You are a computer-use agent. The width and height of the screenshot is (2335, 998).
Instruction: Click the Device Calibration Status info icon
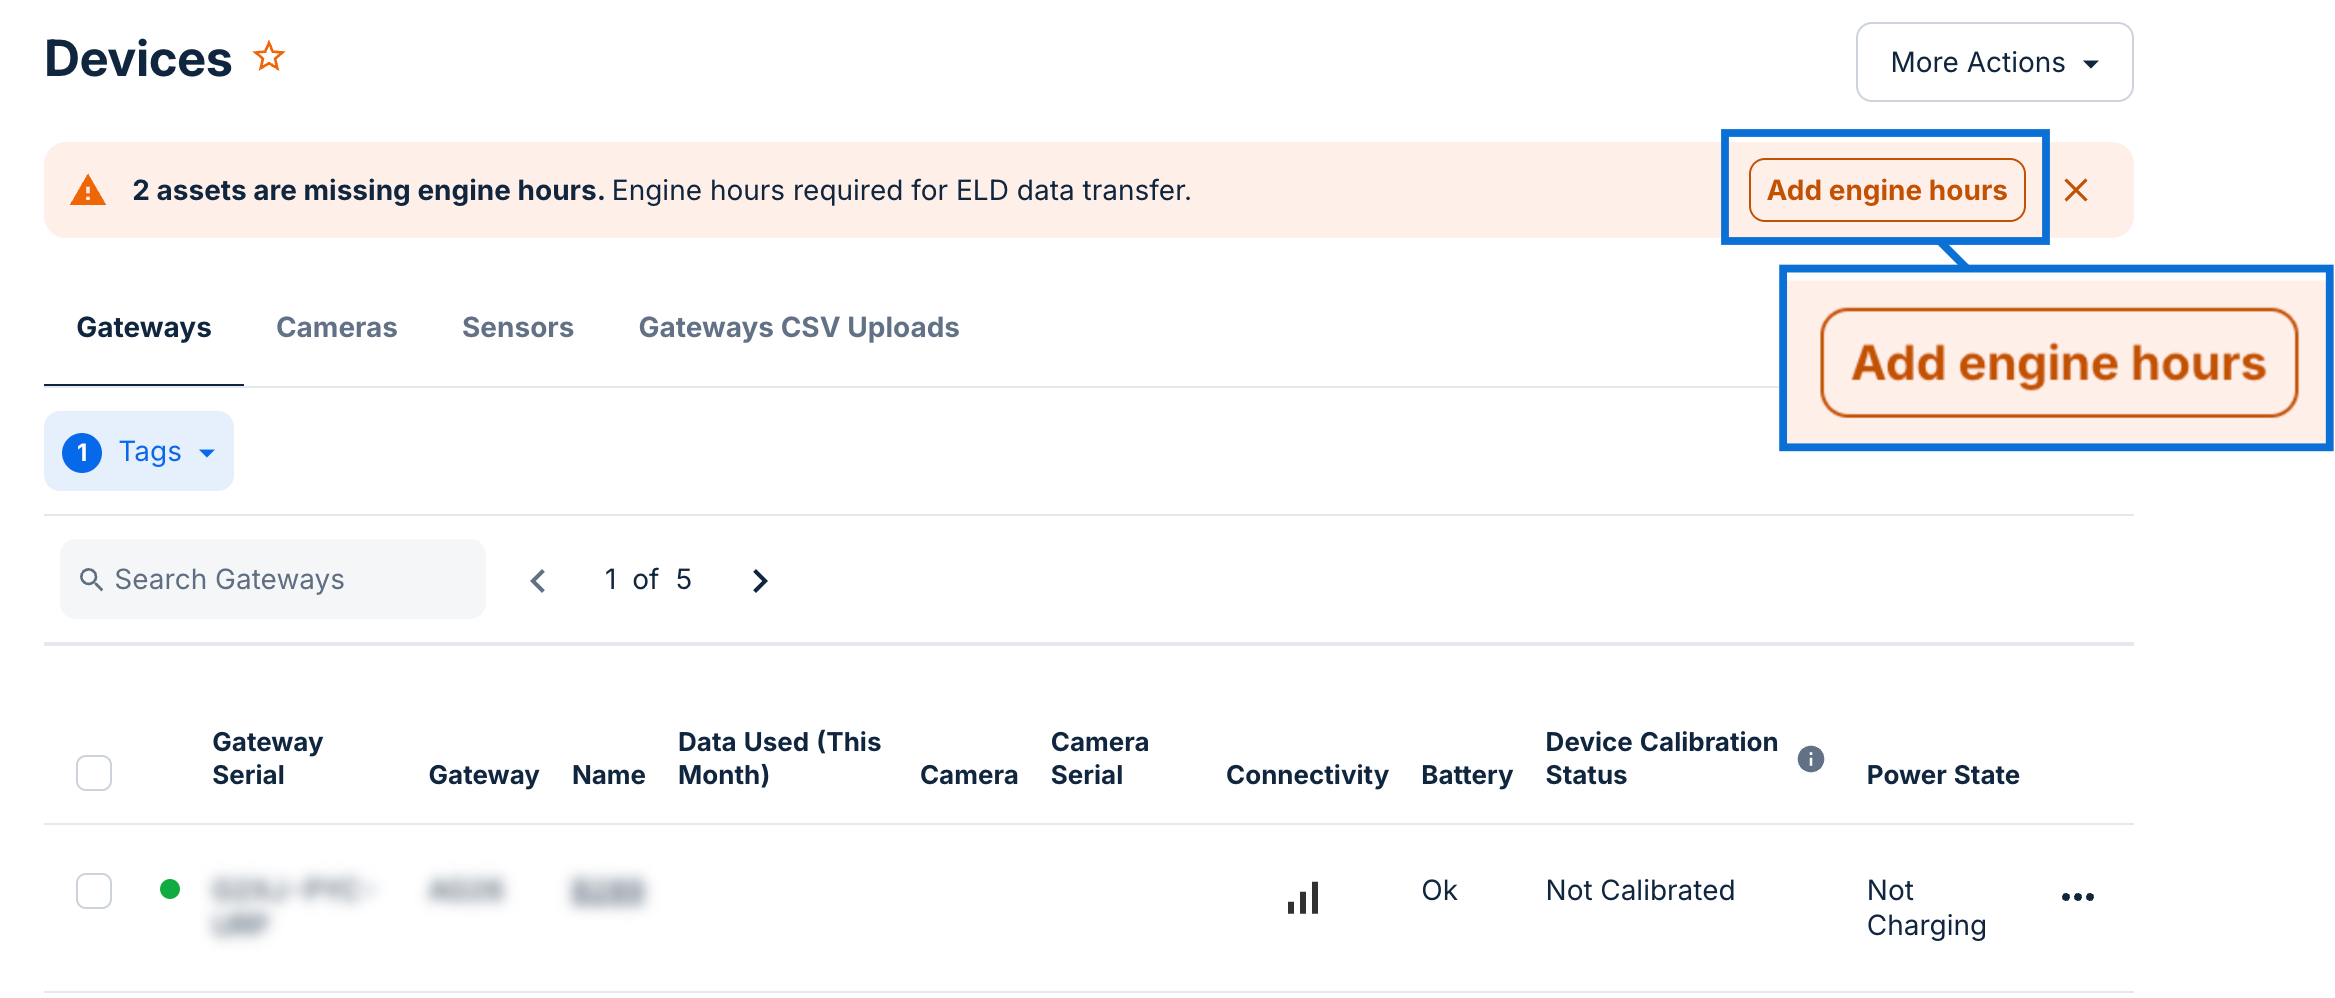pyautogui.click(x=1810, y=759)
